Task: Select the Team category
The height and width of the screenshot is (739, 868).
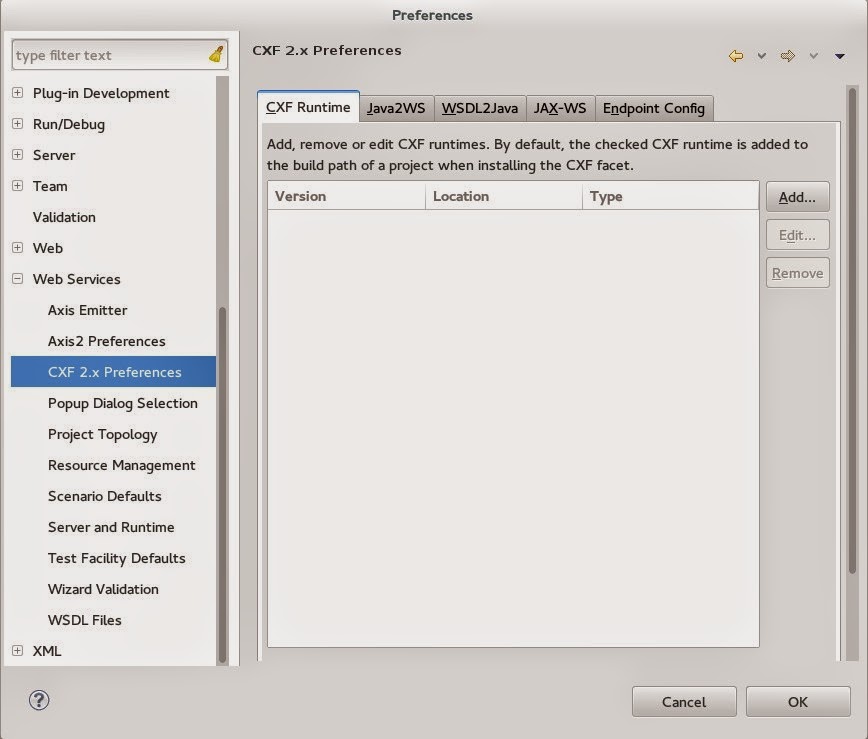Action: click(50, 186)
